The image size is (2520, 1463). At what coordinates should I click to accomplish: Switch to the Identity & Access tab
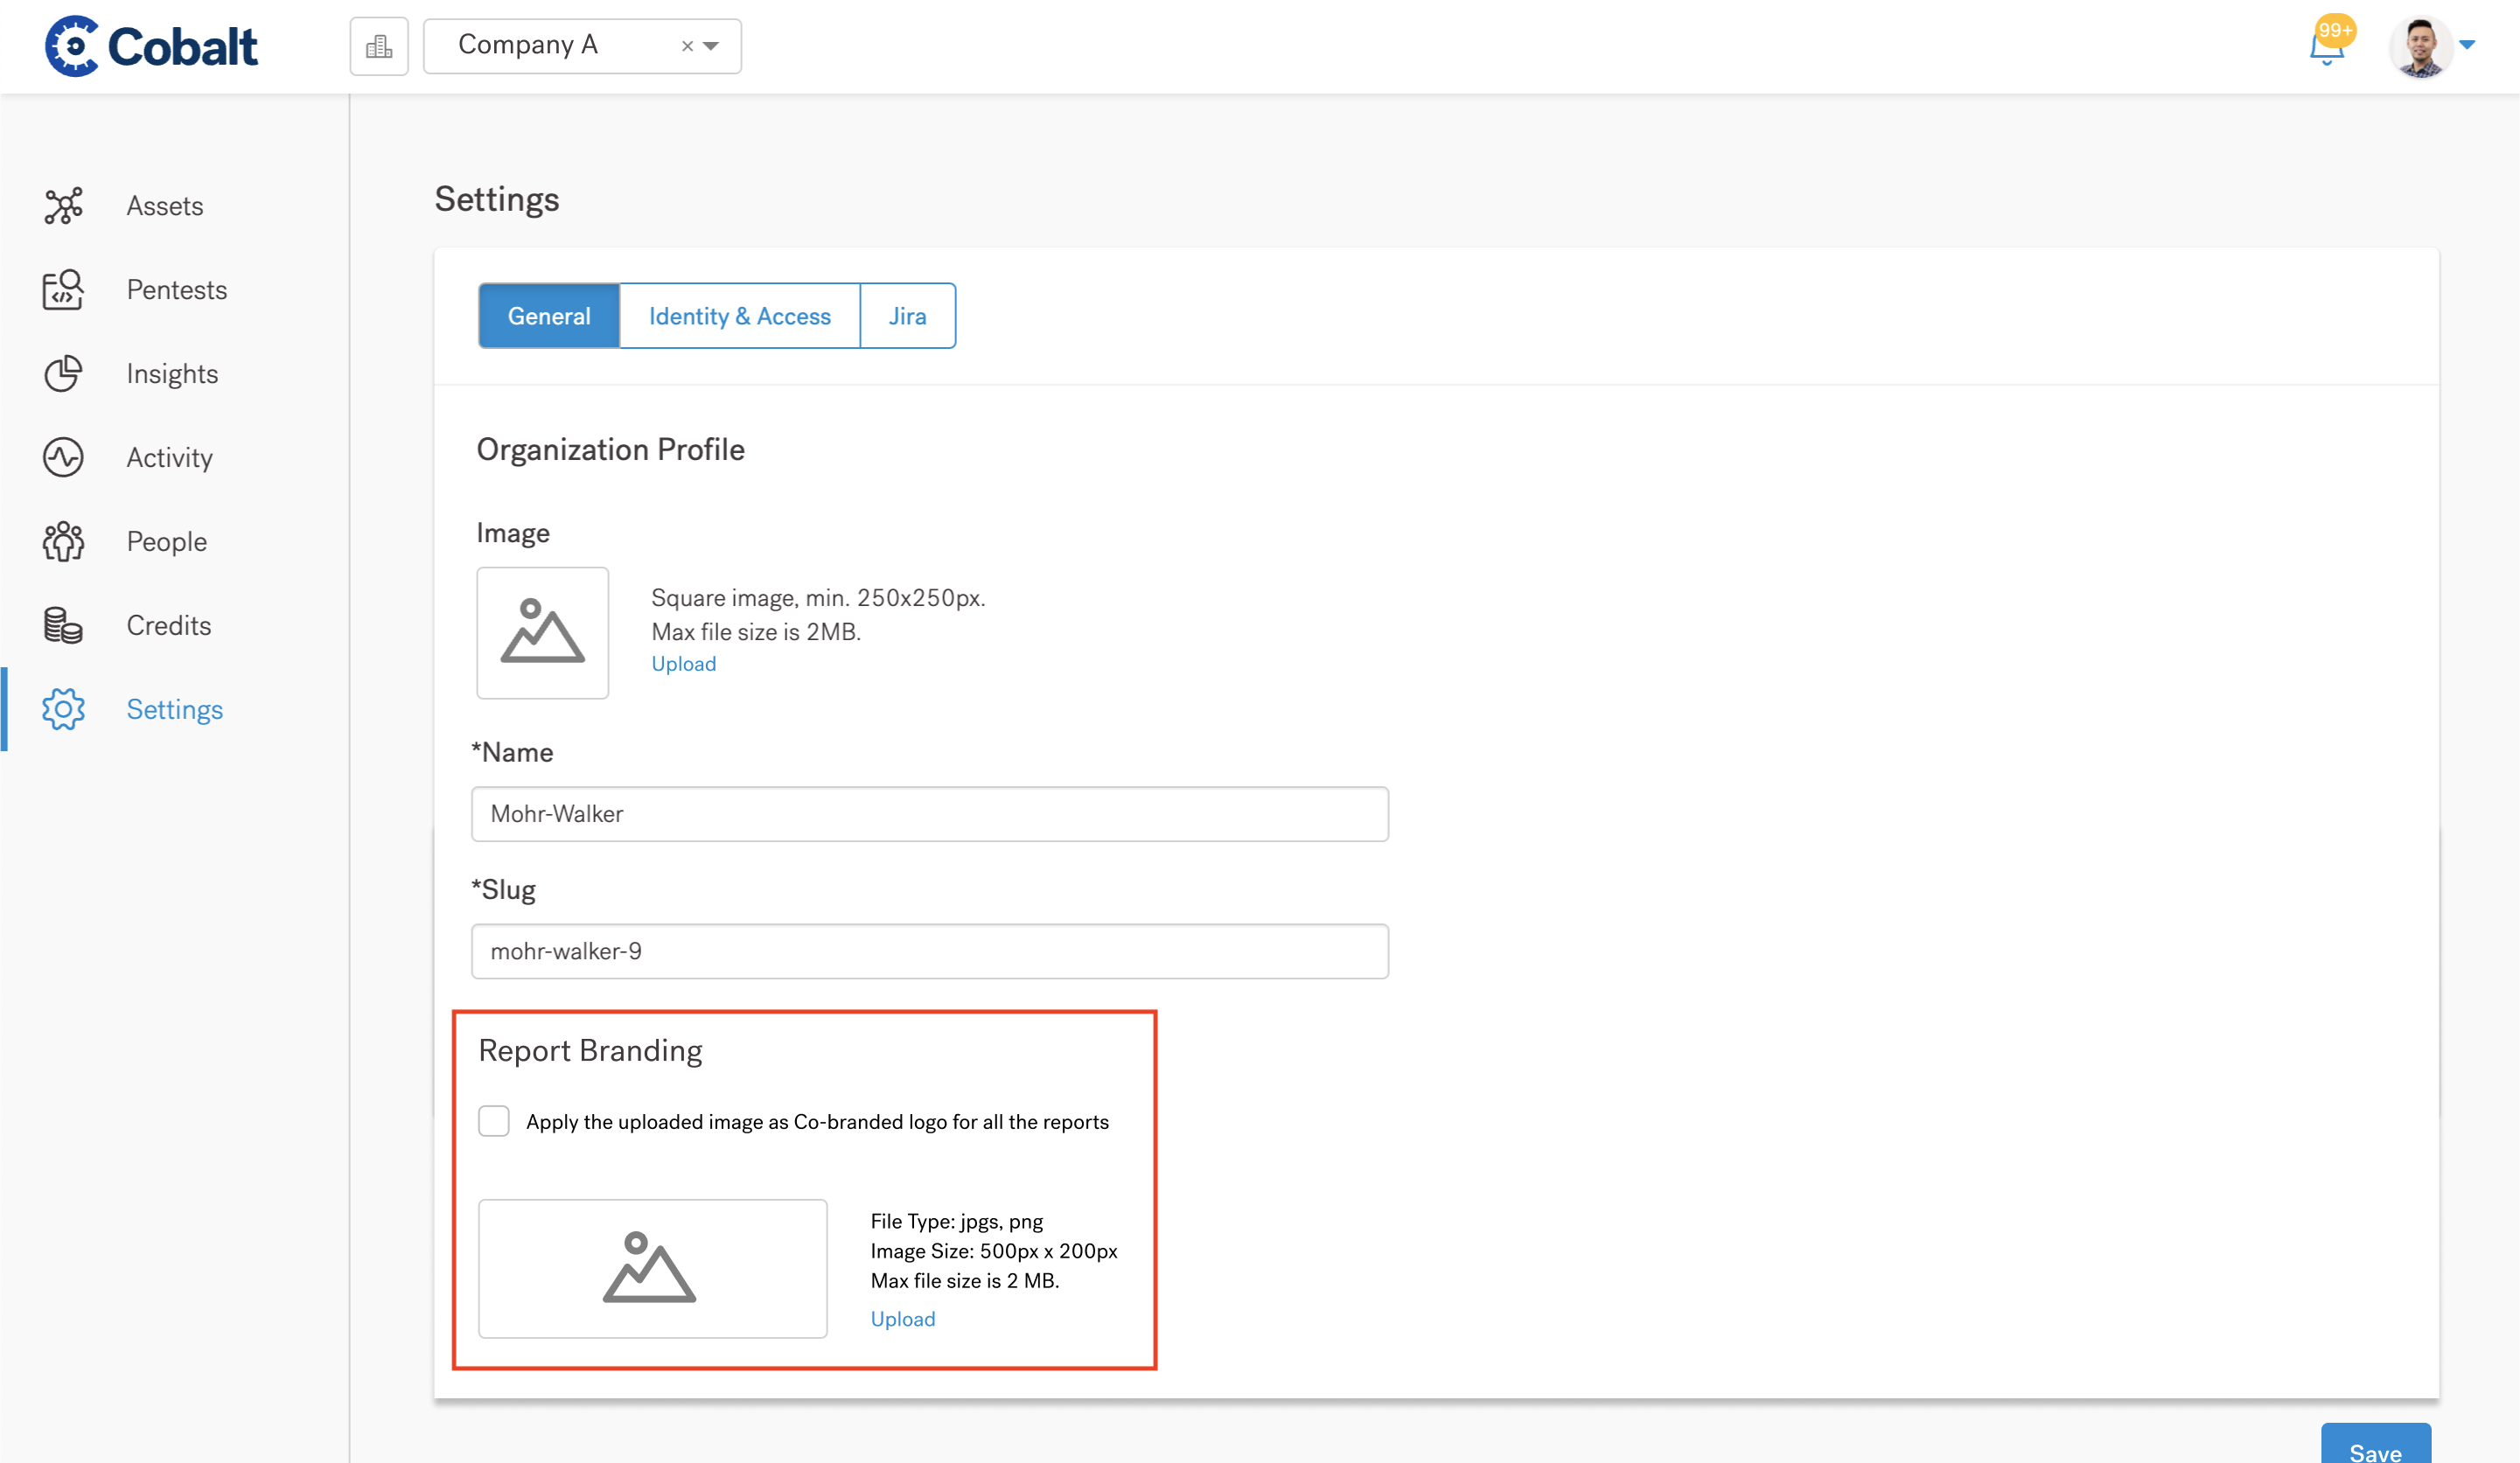pyautogui.click(x=739, y=316)
